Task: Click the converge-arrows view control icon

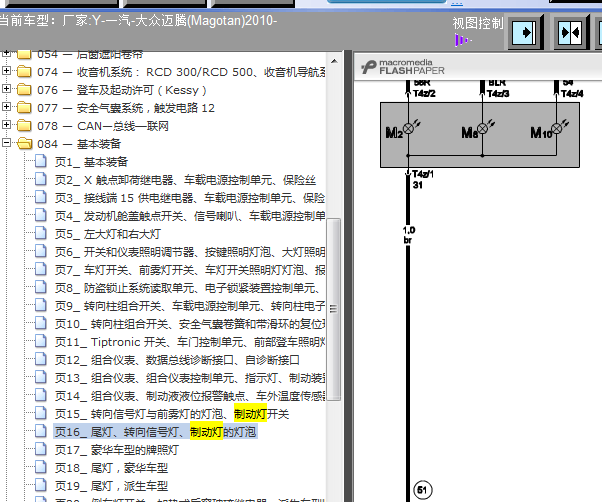Action: 570,32
